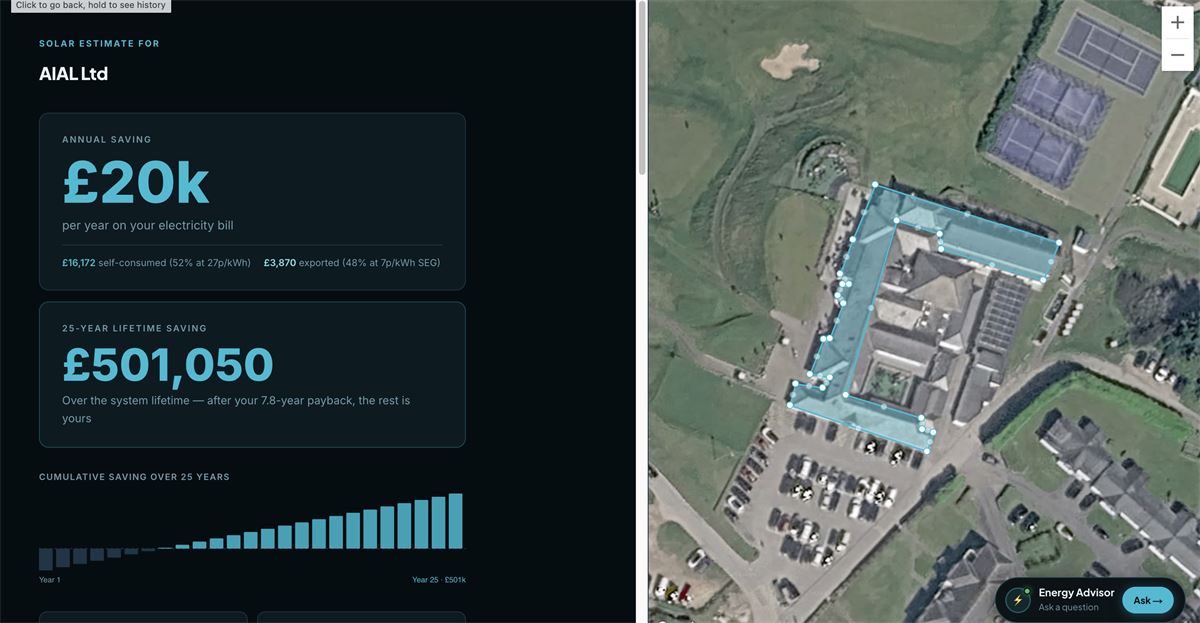Click the SOLAR ESTIMATE FOR label
Viewport: 1200px width, 623px height.
[x=99, y=44]
